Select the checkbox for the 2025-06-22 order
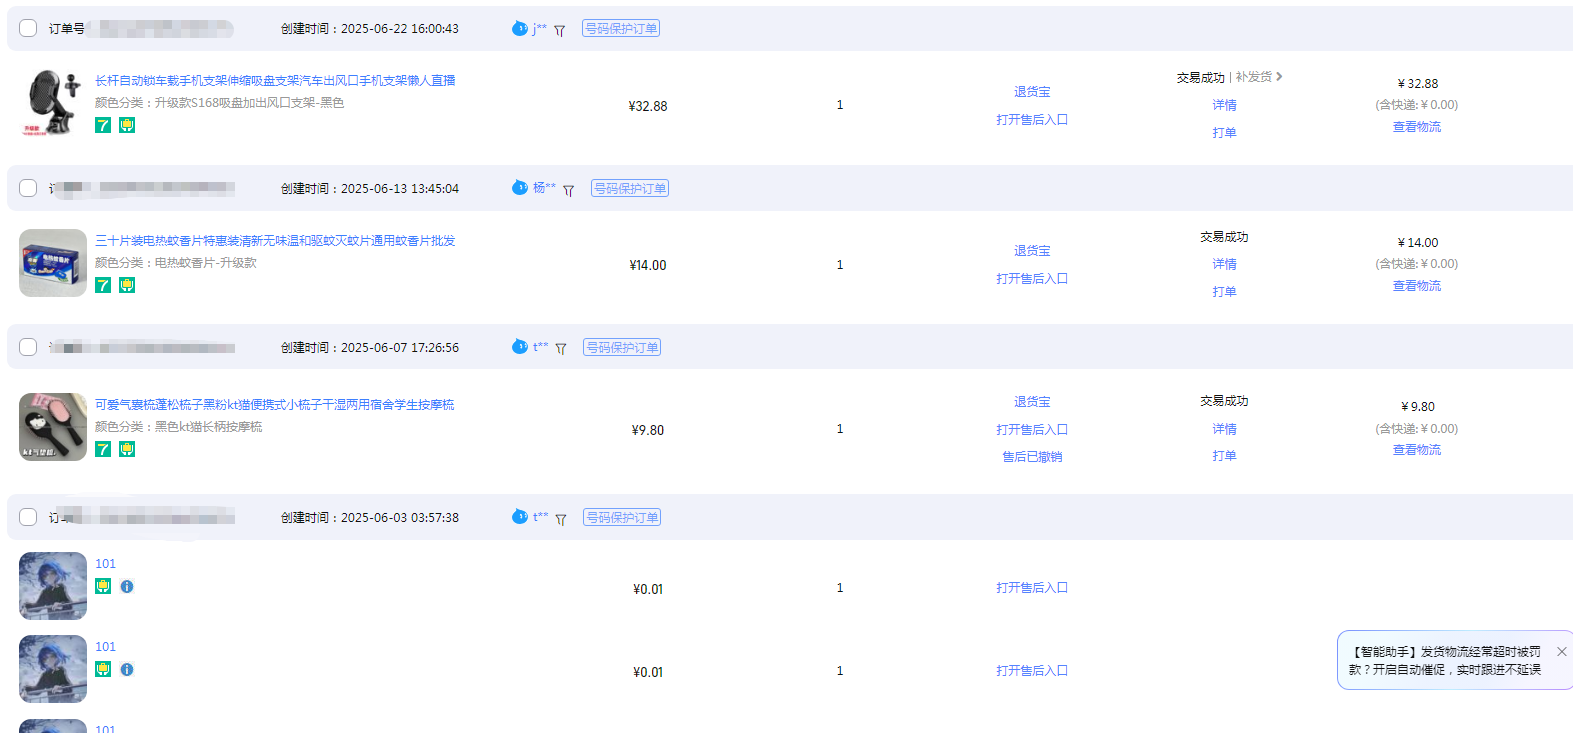The image size is (1573, 733). (x=28, y=28)
